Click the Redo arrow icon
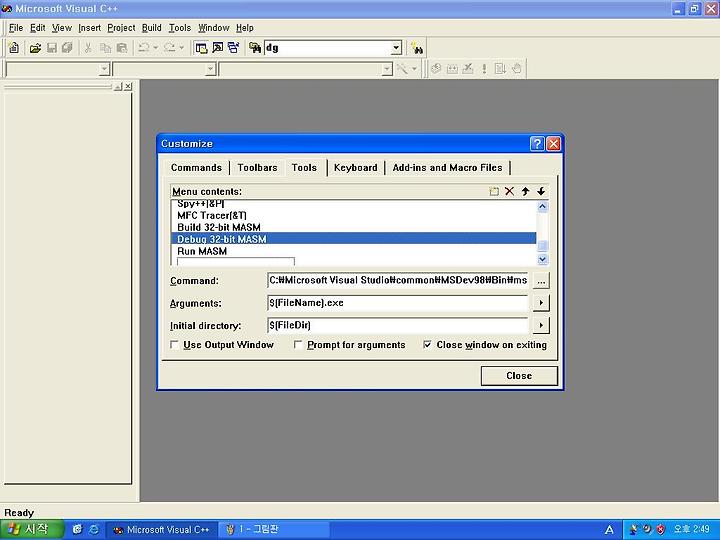 pos(169,47)
